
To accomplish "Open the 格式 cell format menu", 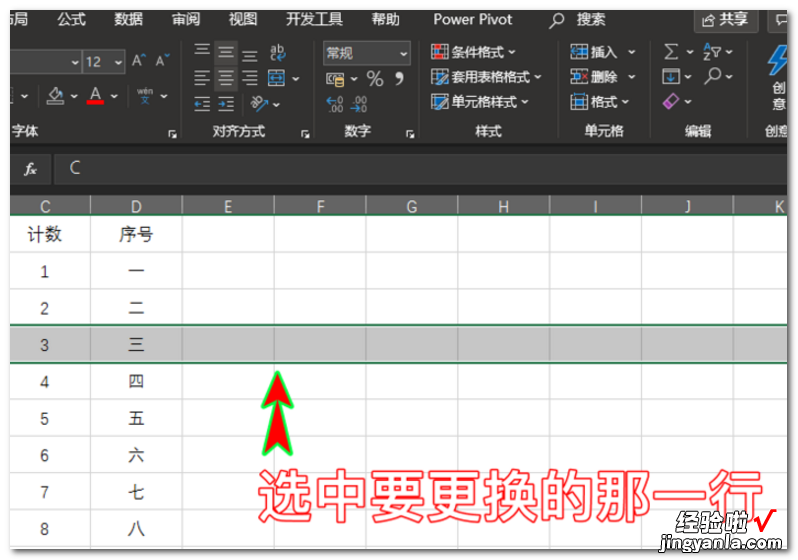I will [x=600, y=102].
